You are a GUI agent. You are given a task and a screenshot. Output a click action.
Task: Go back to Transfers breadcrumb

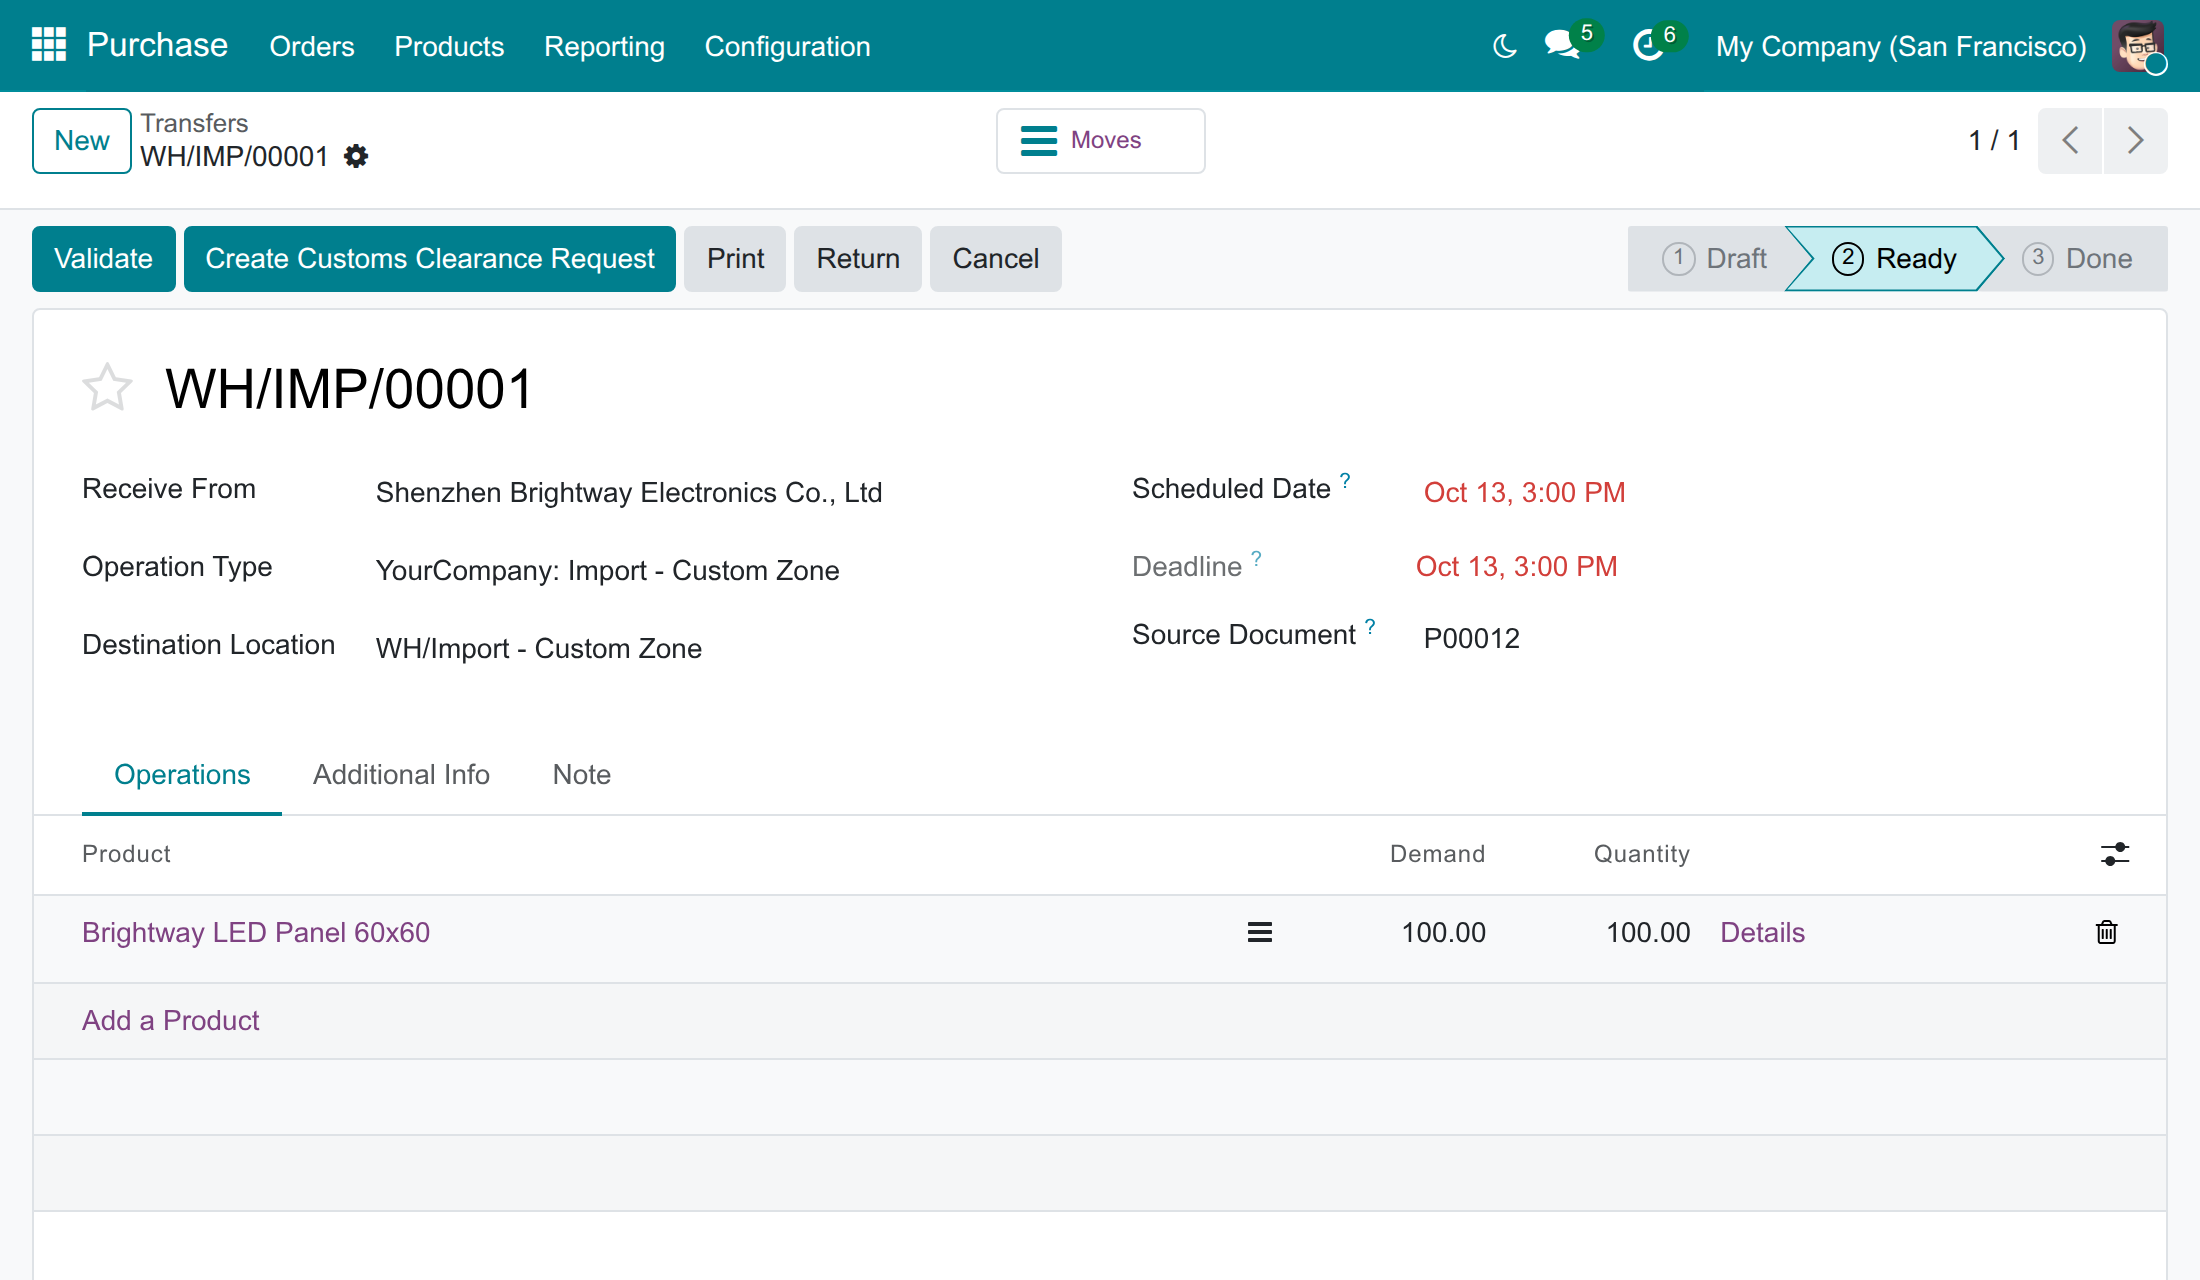pyautogui.click(x=194, y=123)
